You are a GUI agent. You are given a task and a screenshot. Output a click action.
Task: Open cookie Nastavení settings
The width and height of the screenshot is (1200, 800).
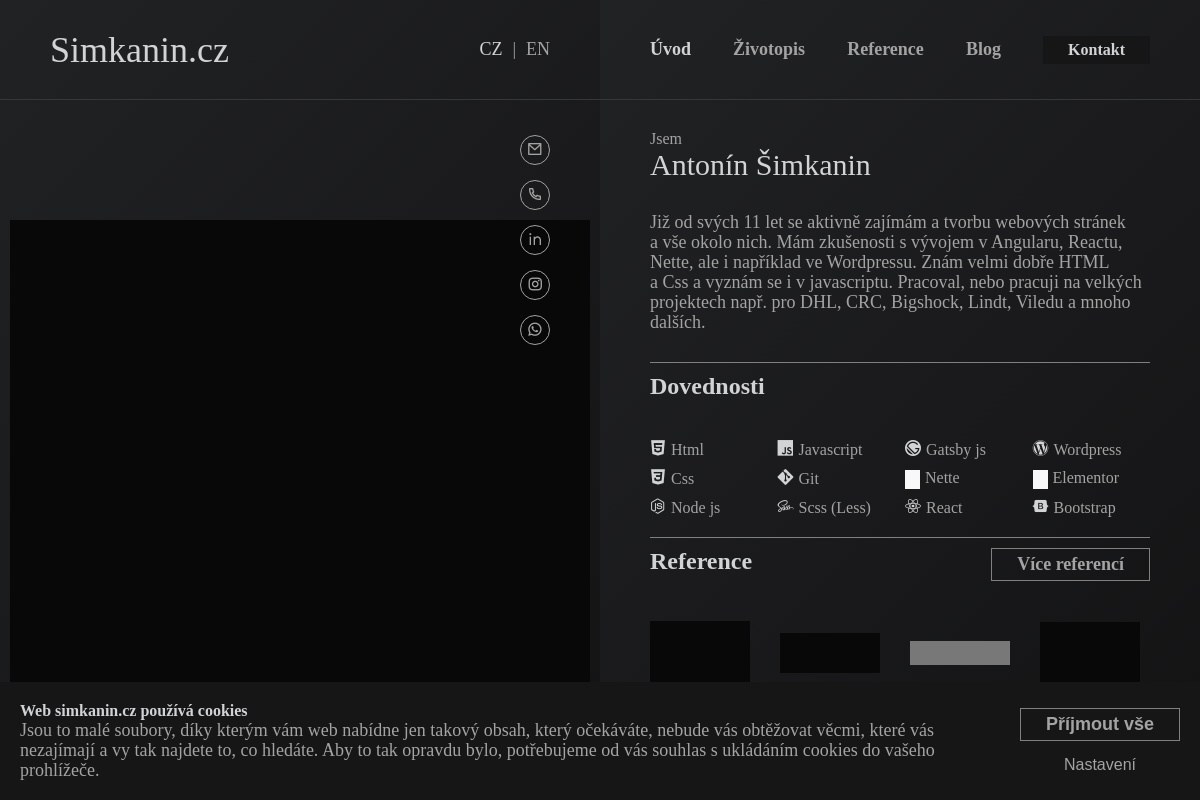coord(1100,764)
